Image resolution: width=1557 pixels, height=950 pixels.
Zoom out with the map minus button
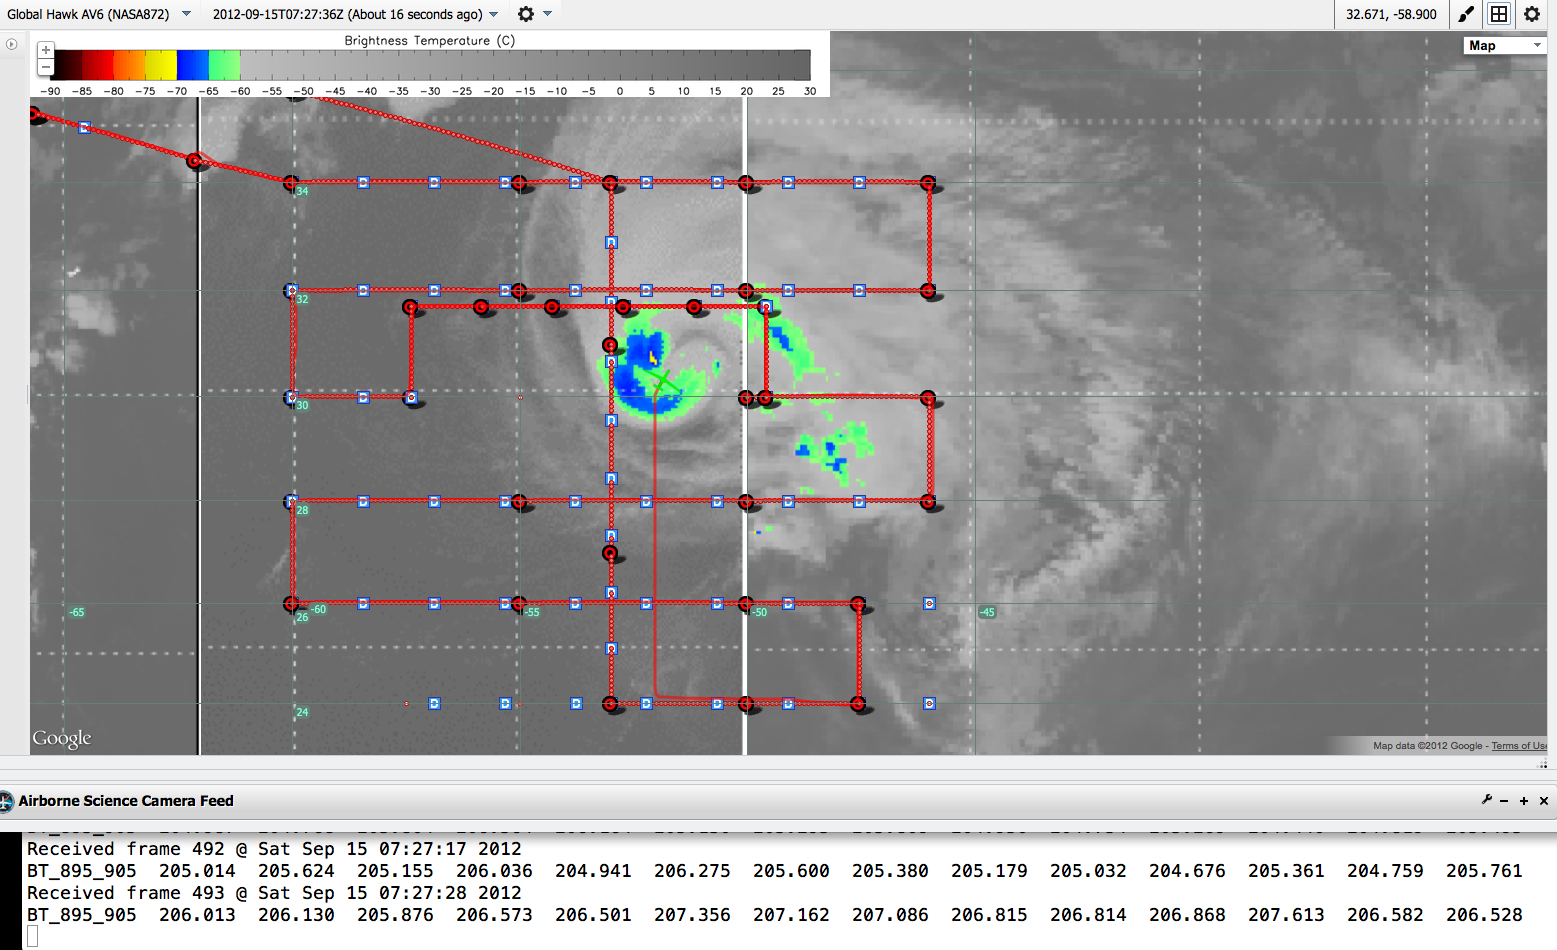(45, 67)
